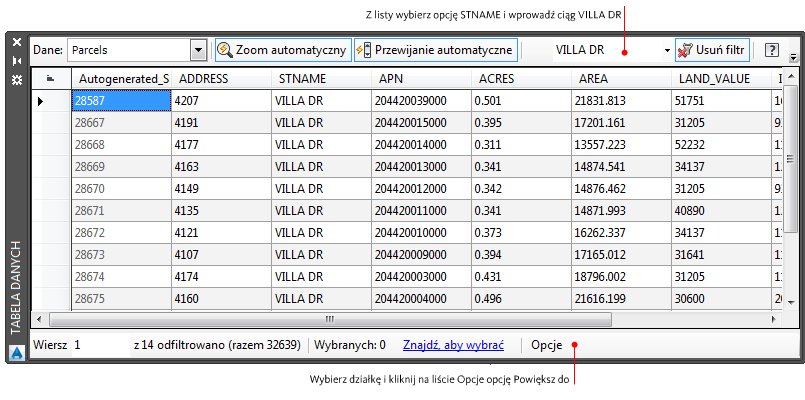This screenshot has width=805, height=400.
Task: Click APN cell 204420010000
Action: pyautogui.click(x=421, y=233)
